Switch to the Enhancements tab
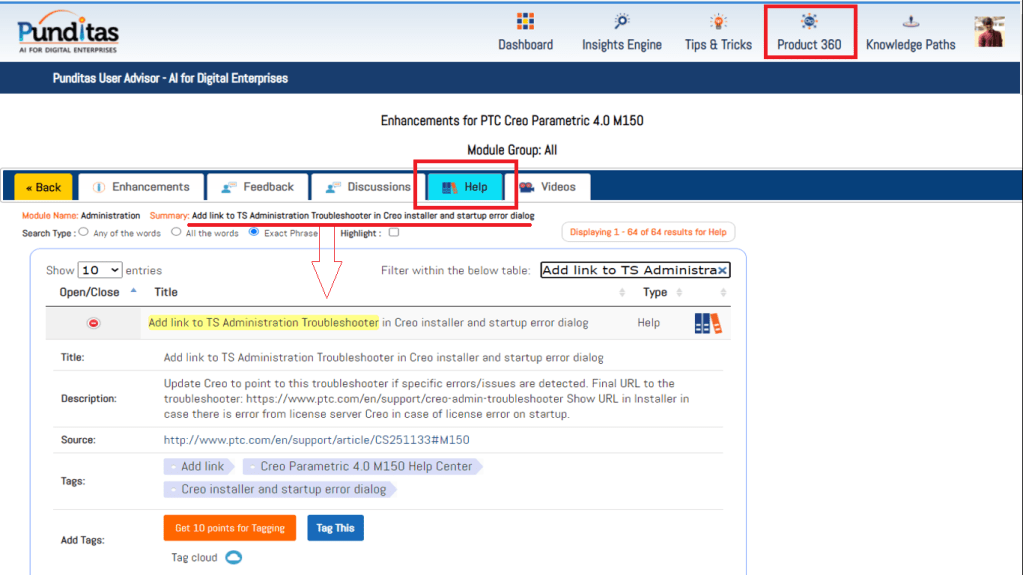Viewport: 1023px width, 575px height. [140, 187]
